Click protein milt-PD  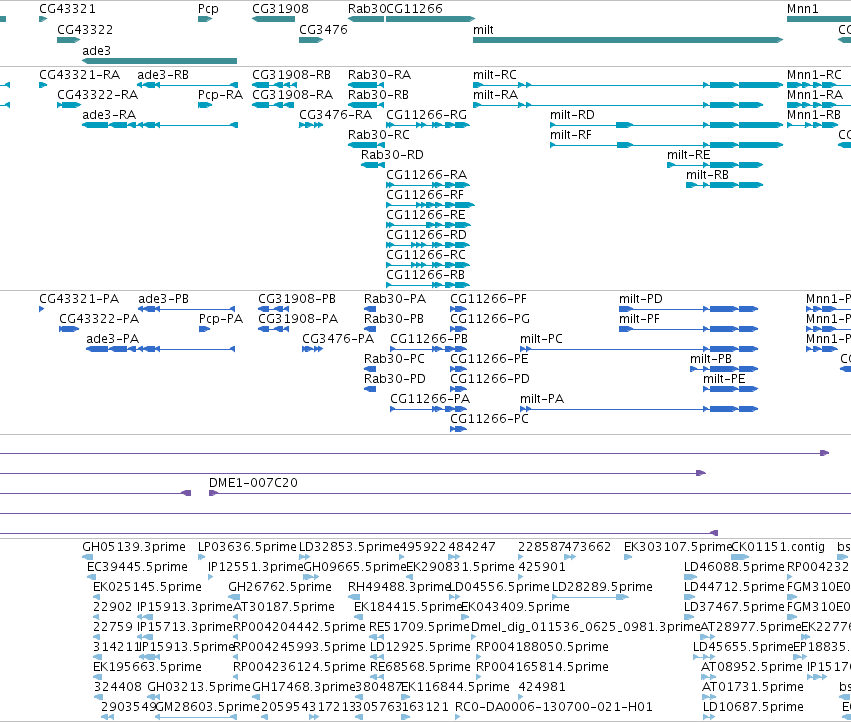click(x=688, y=309)
